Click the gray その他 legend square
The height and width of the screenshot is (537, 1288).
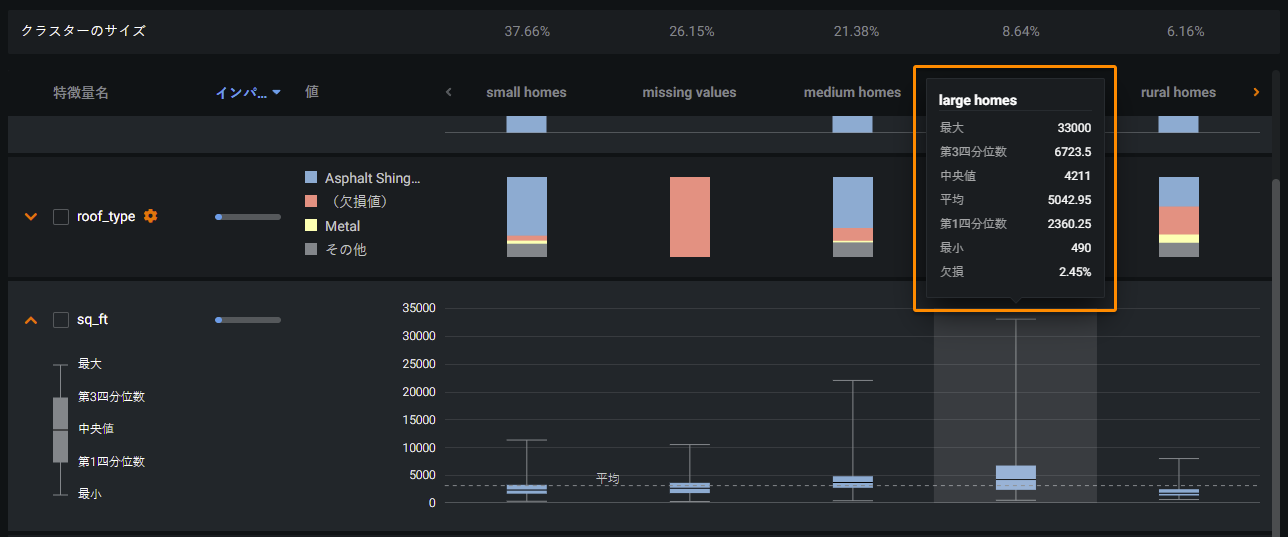[x=311, y=250]
